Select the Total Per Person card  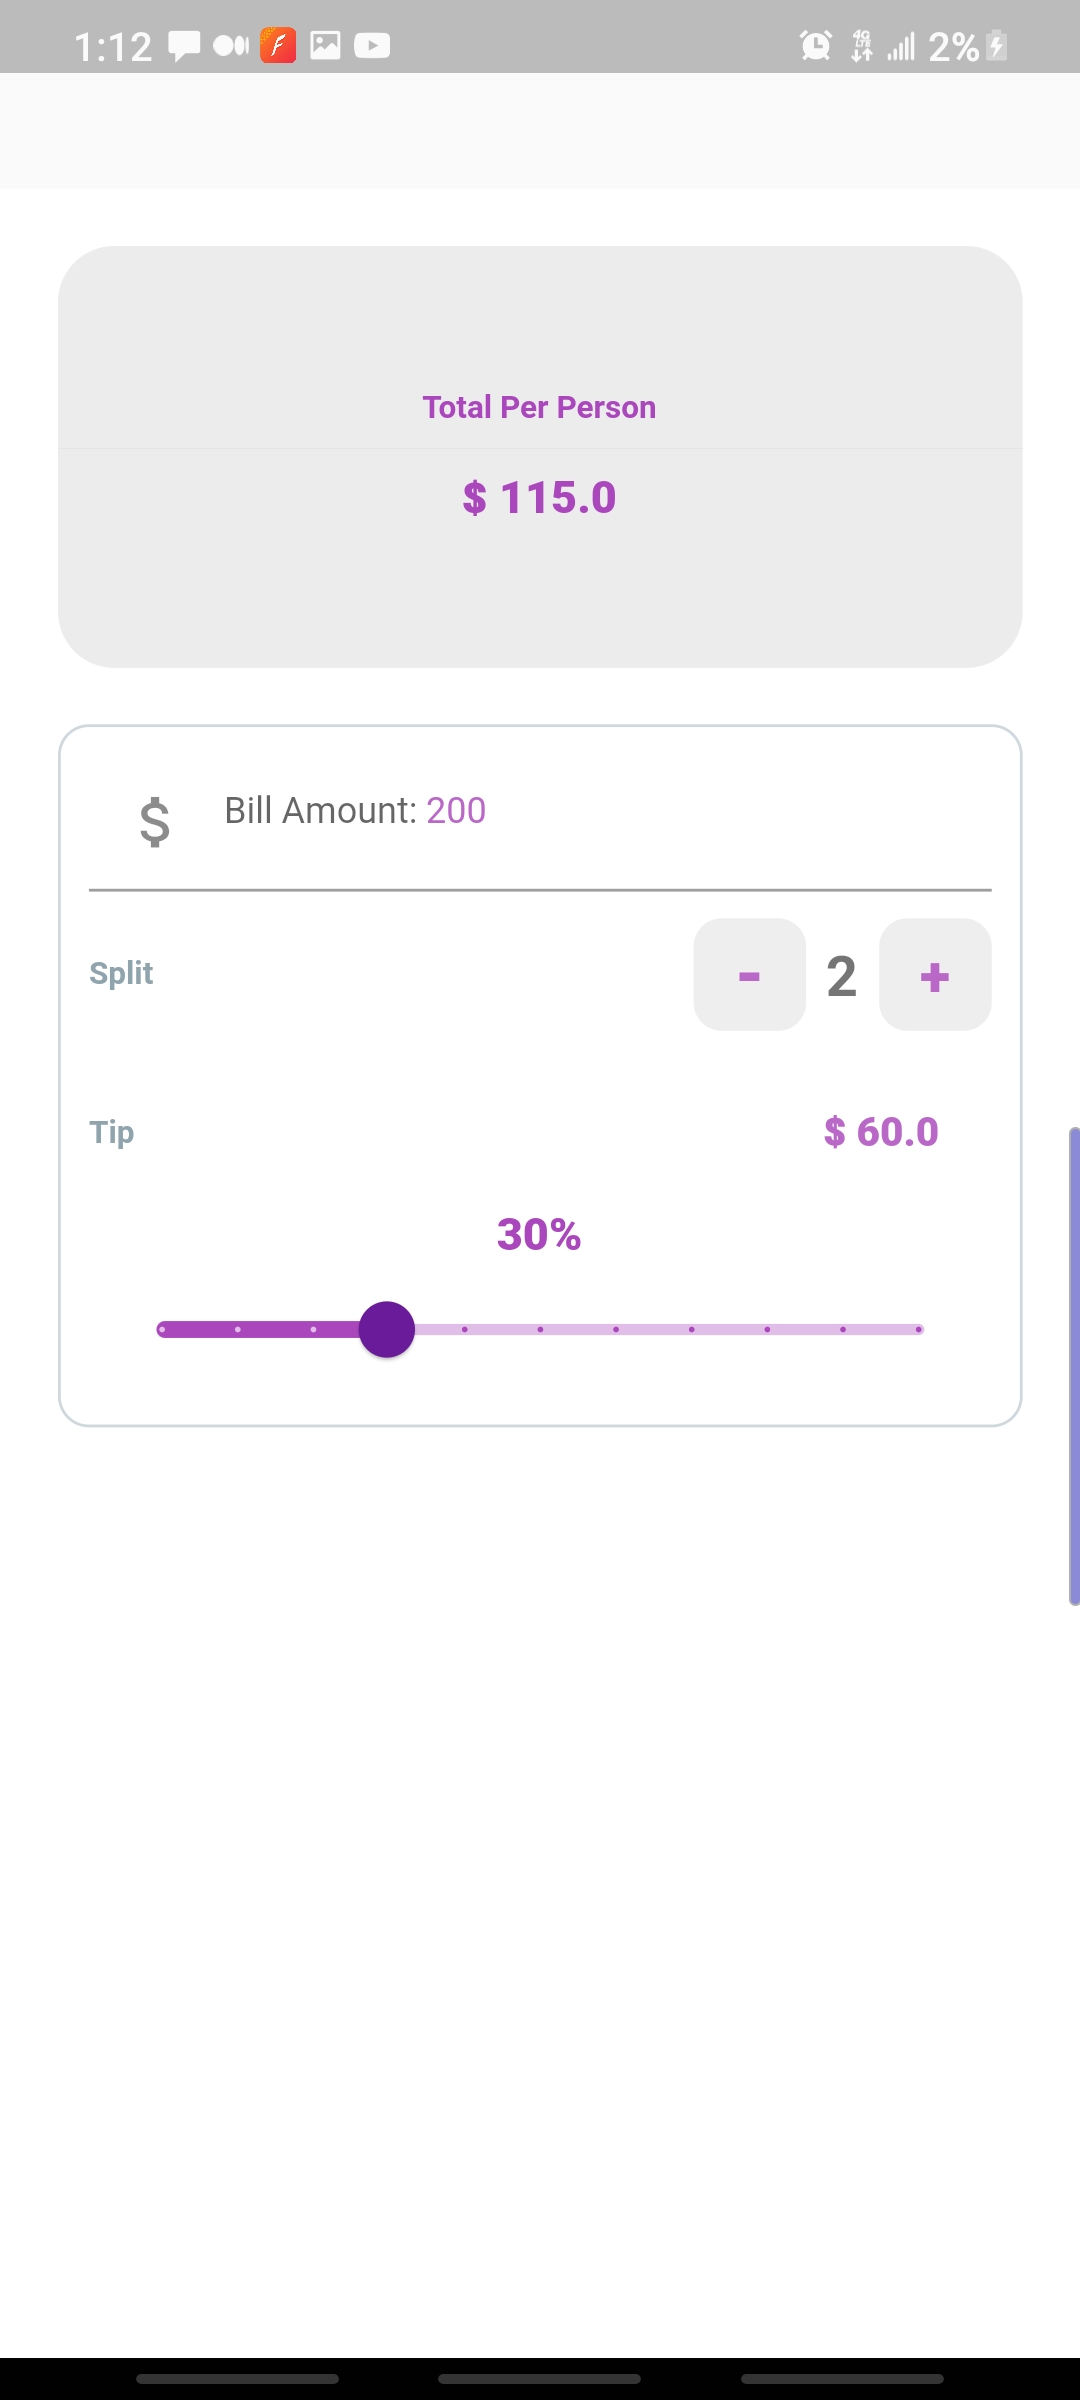[x=540, y=455]
